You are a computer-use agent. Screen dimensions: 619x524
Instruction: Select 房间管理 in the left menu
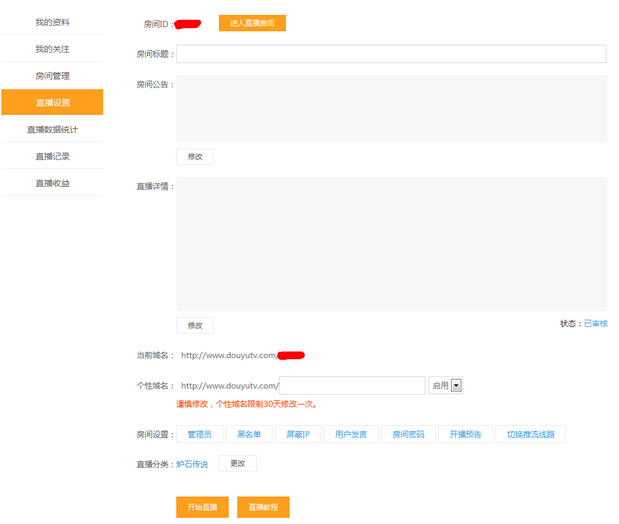52,75
